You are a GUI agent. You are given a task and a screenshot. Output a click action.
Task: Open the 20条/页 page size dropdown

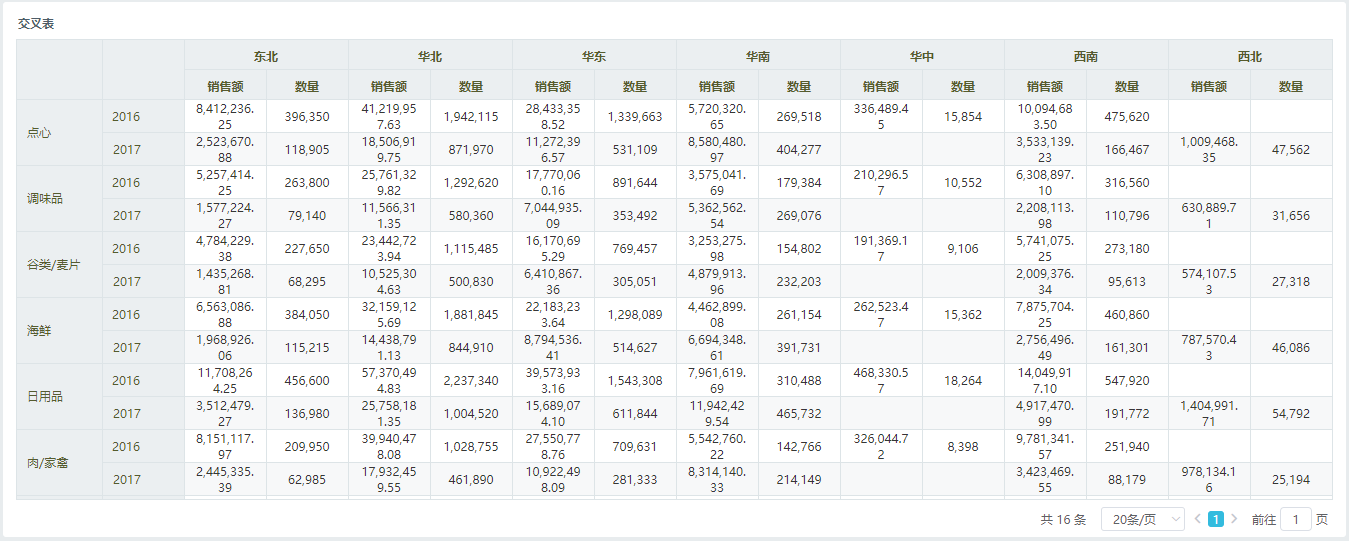pyautogui.click(x=1143, y=519)
